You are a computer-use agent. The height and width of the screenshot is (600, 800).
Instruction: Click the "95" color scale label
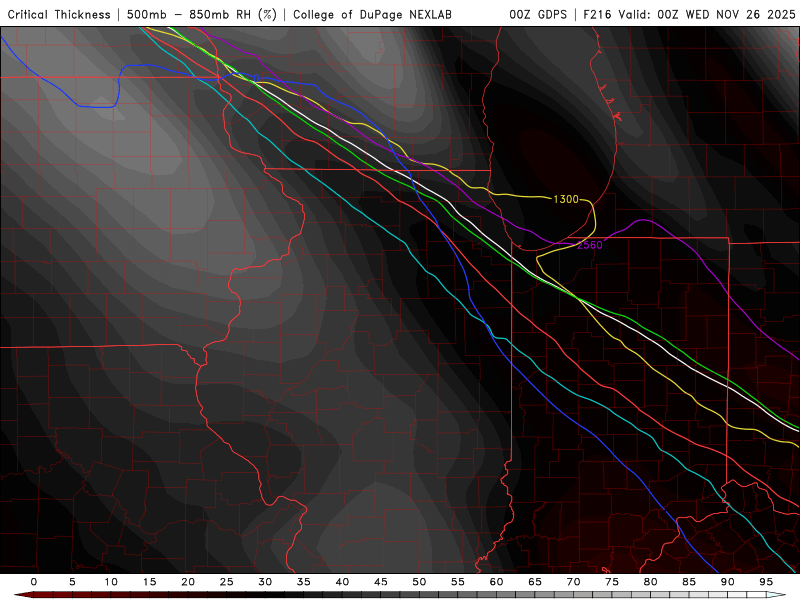click(x=766, y=582)
